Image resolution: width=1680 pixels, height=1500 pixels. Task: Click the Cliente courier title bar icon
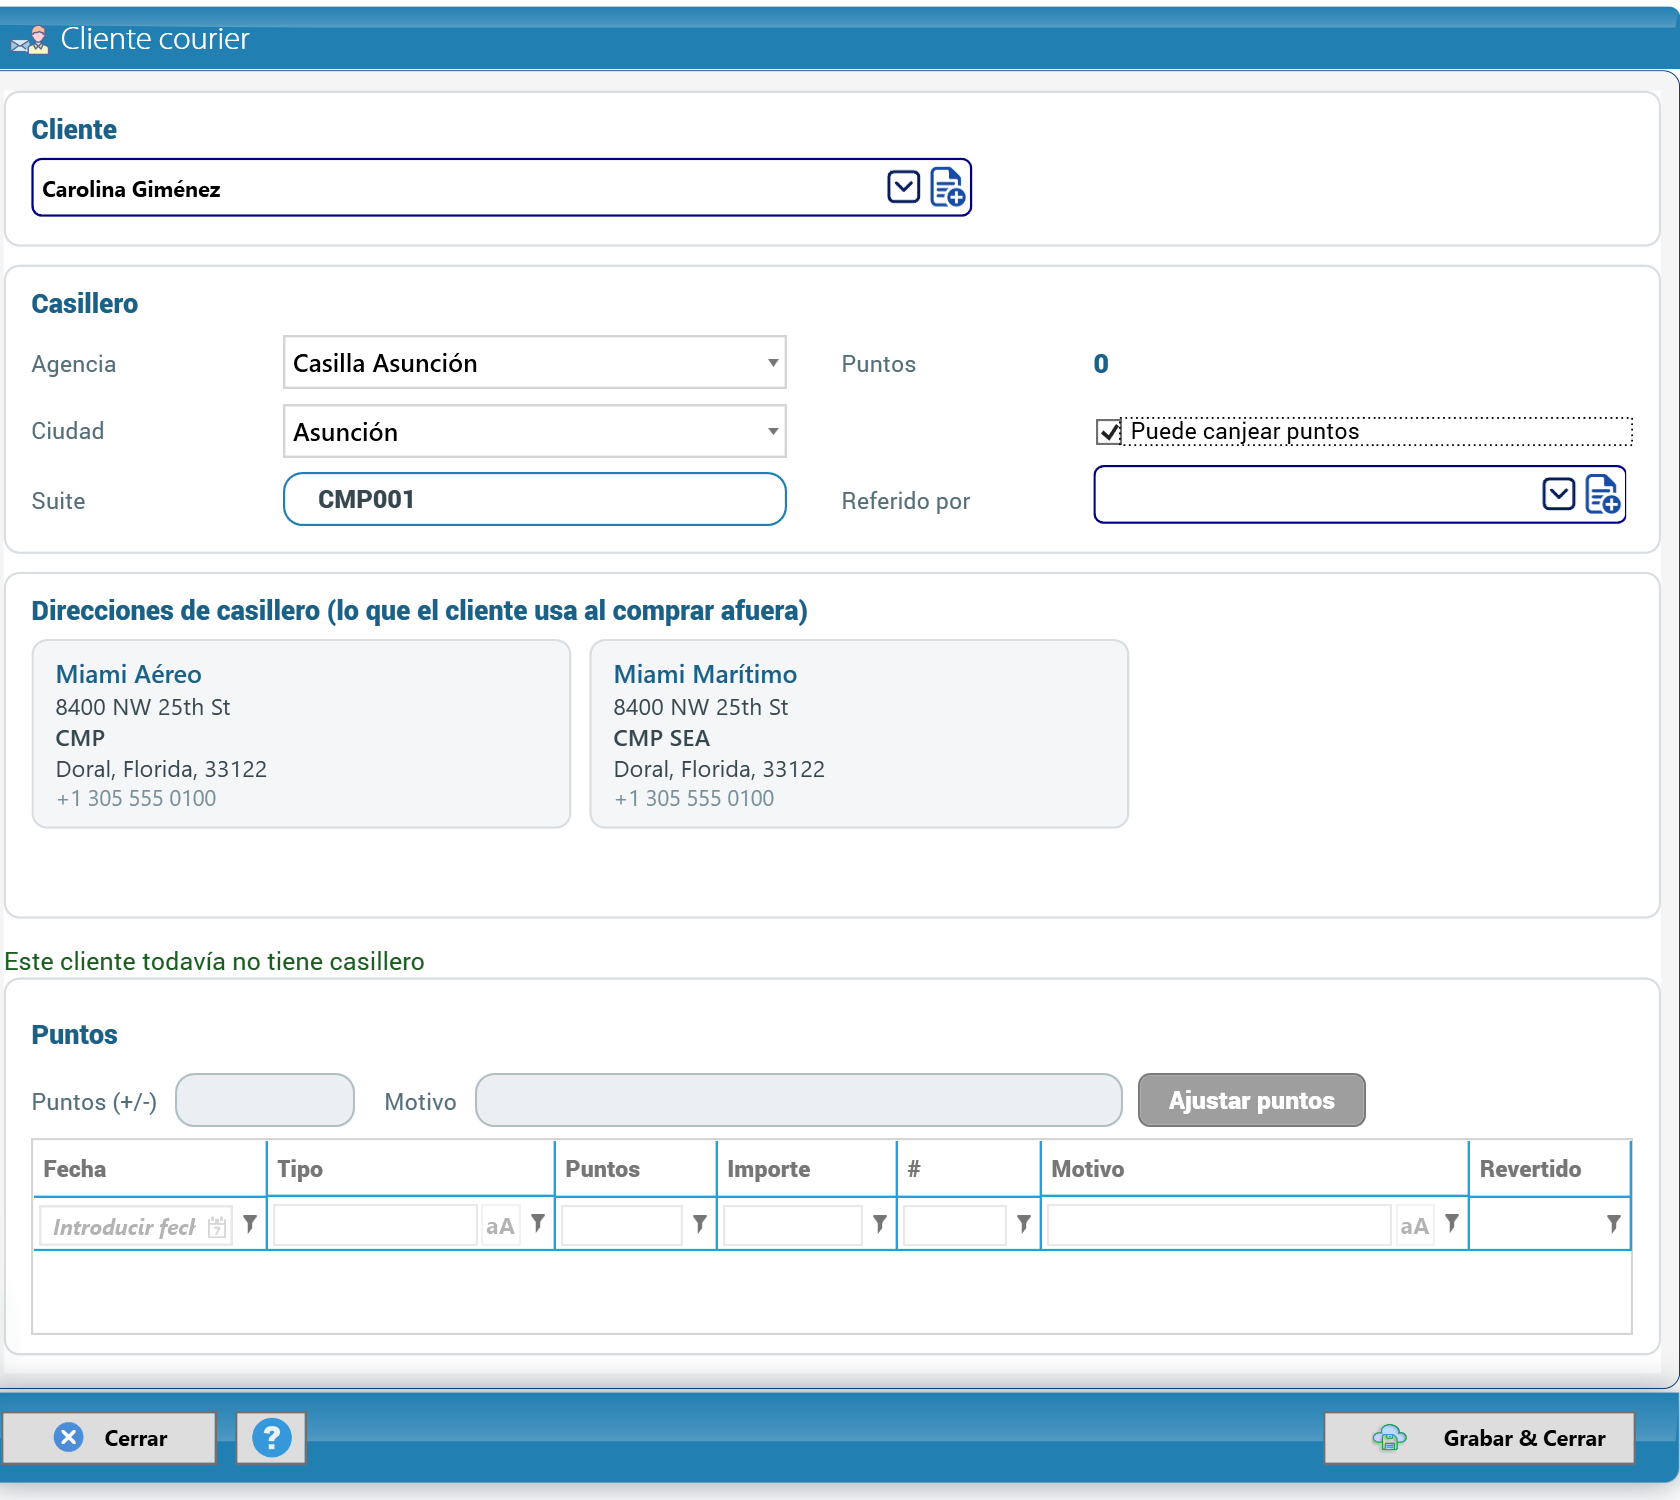pos(29,40)
